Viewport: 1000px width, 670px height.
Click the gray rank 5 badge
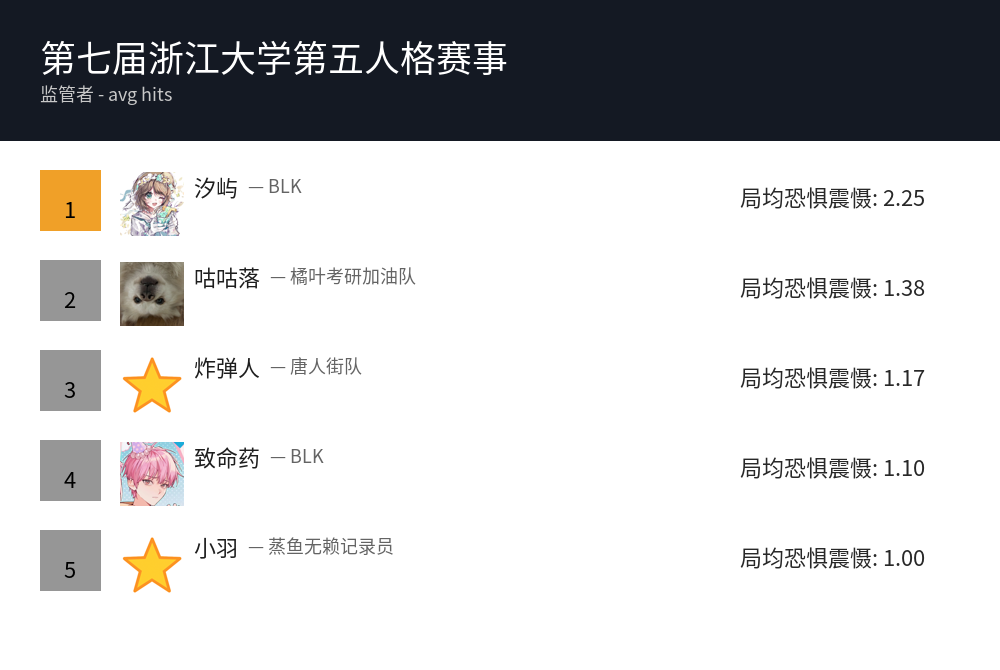[70, 561]
